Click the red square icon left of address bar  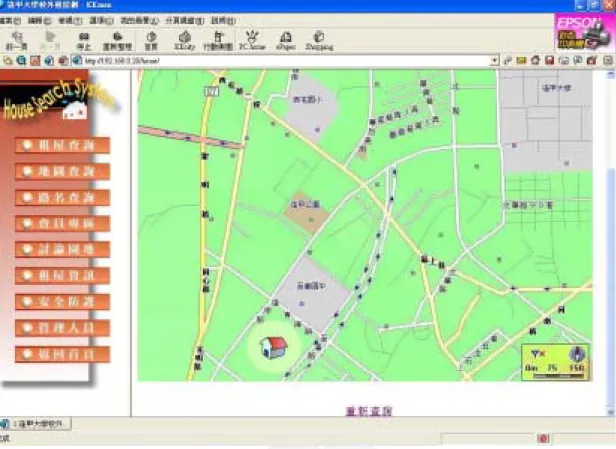tap(35, 61)
